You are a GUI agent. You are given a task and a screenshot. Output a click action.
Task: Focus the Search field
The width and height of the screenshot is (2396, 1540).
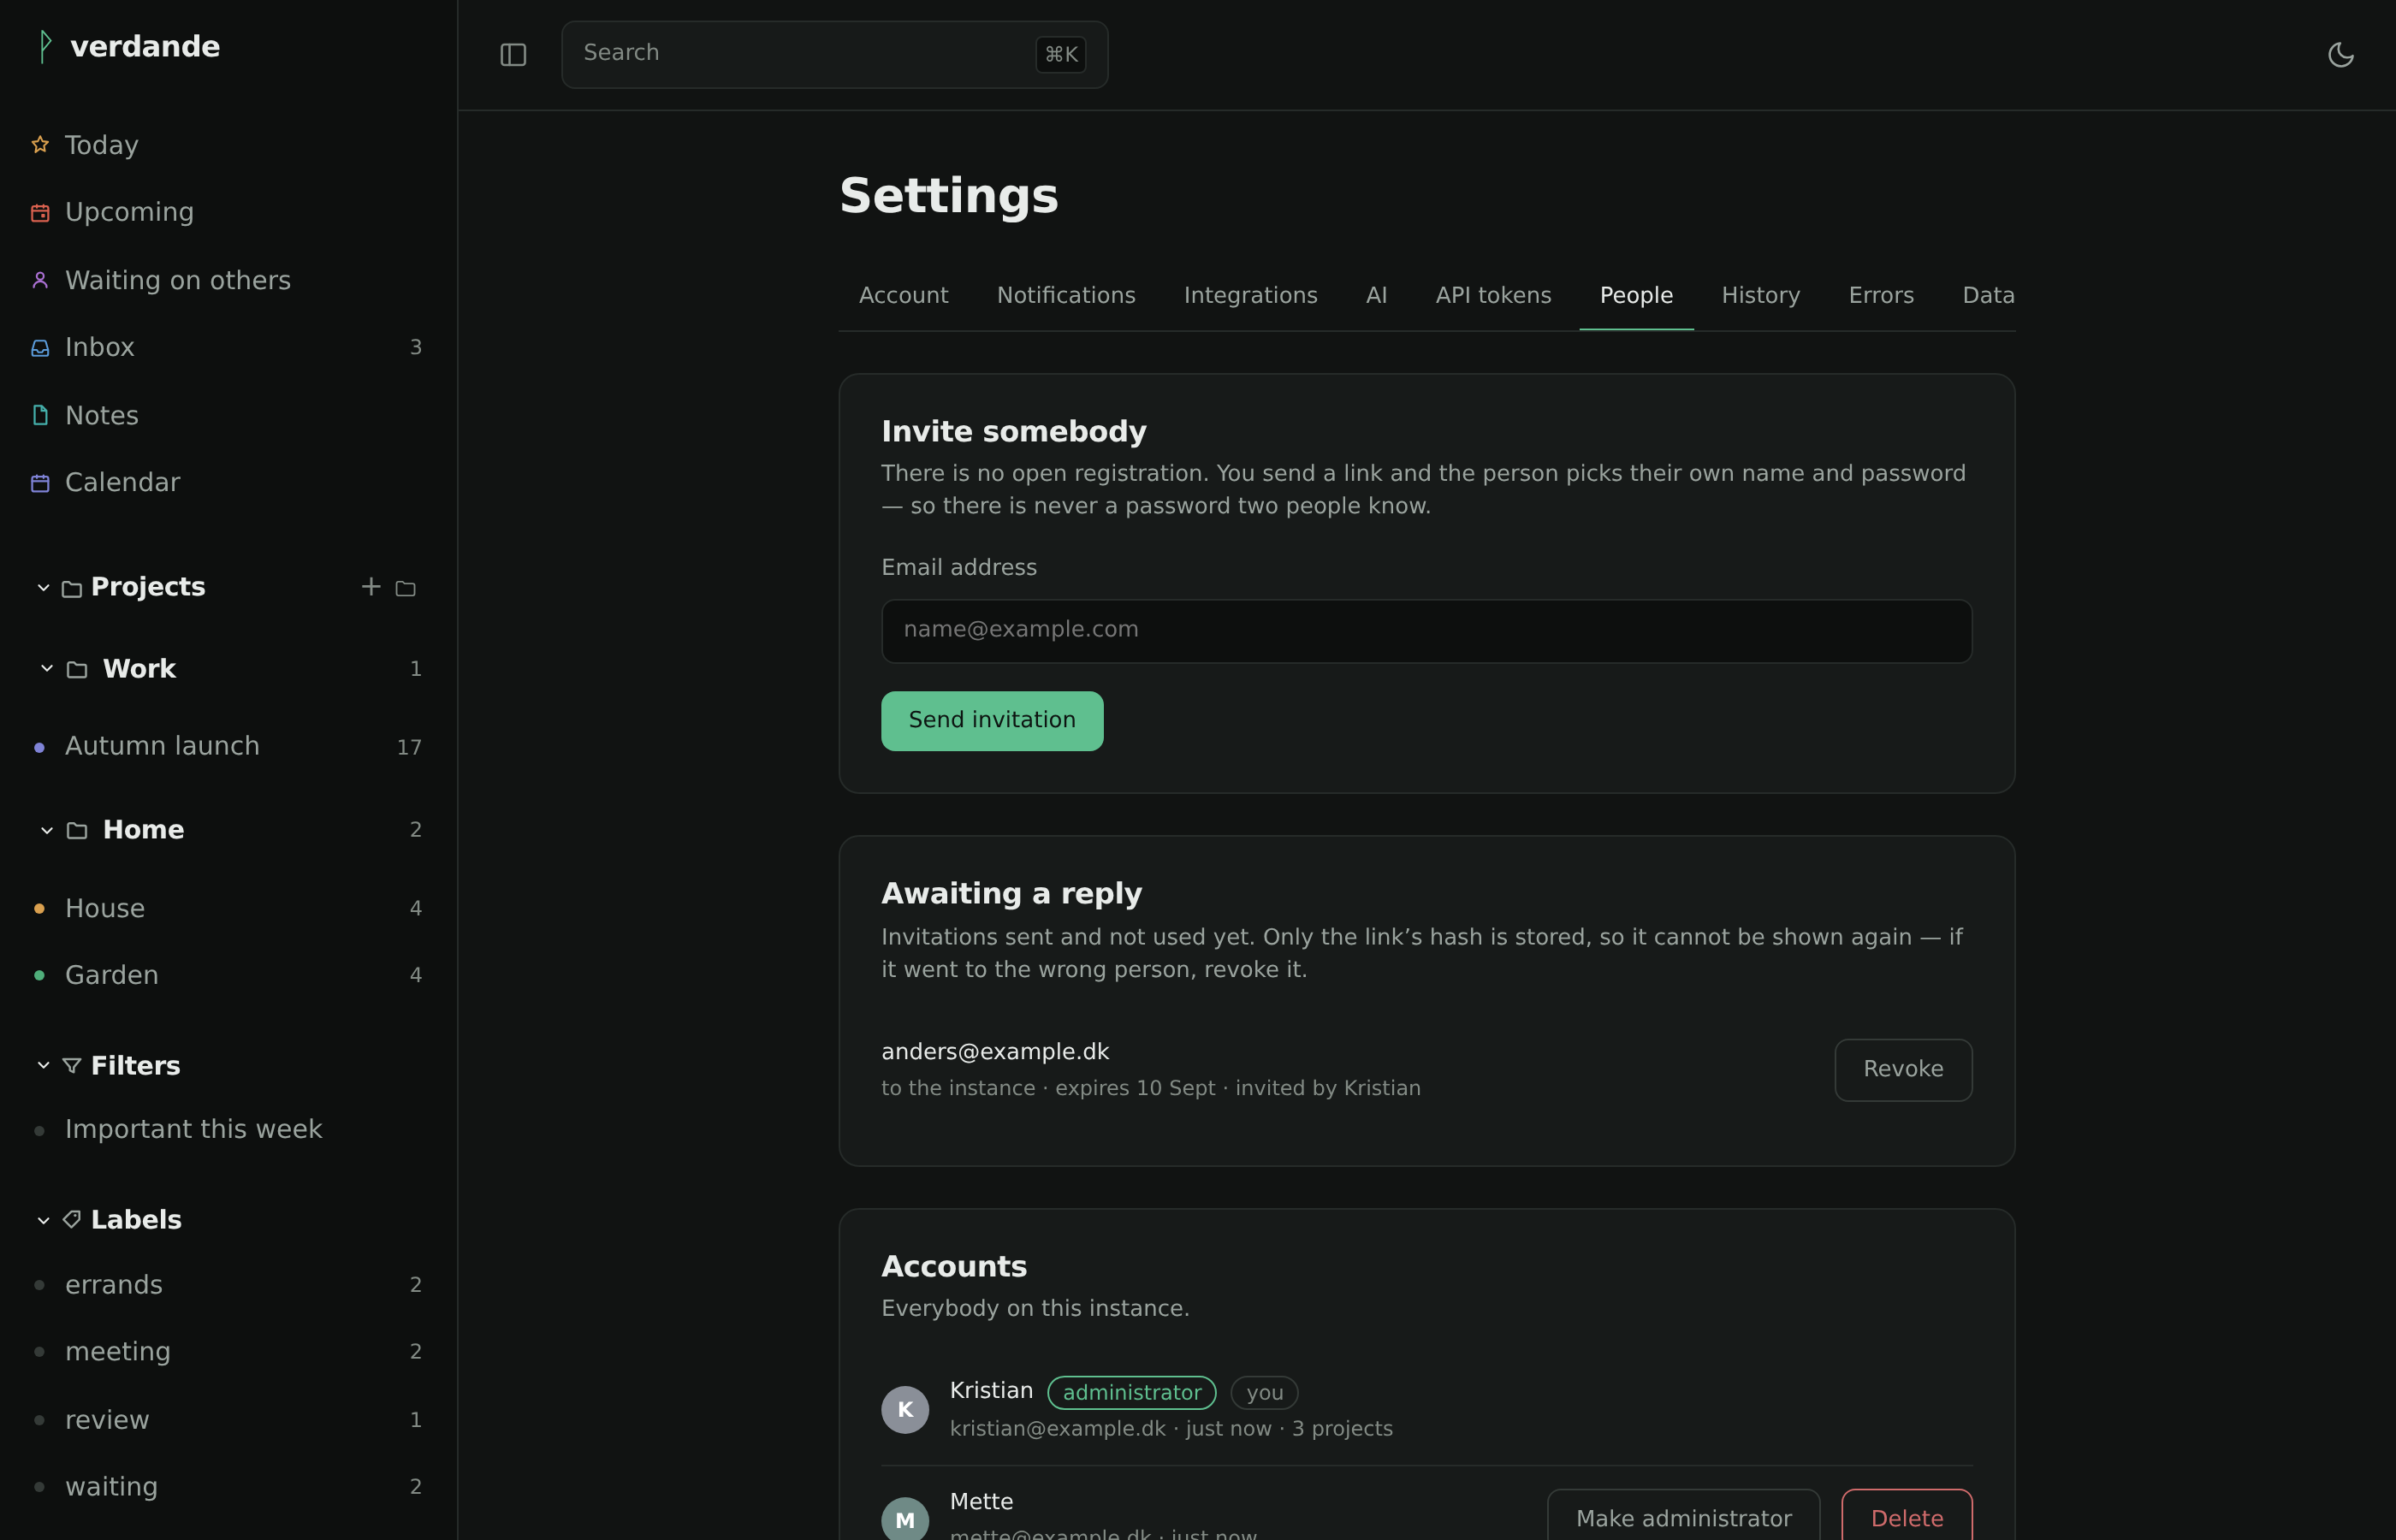(835, 55)
